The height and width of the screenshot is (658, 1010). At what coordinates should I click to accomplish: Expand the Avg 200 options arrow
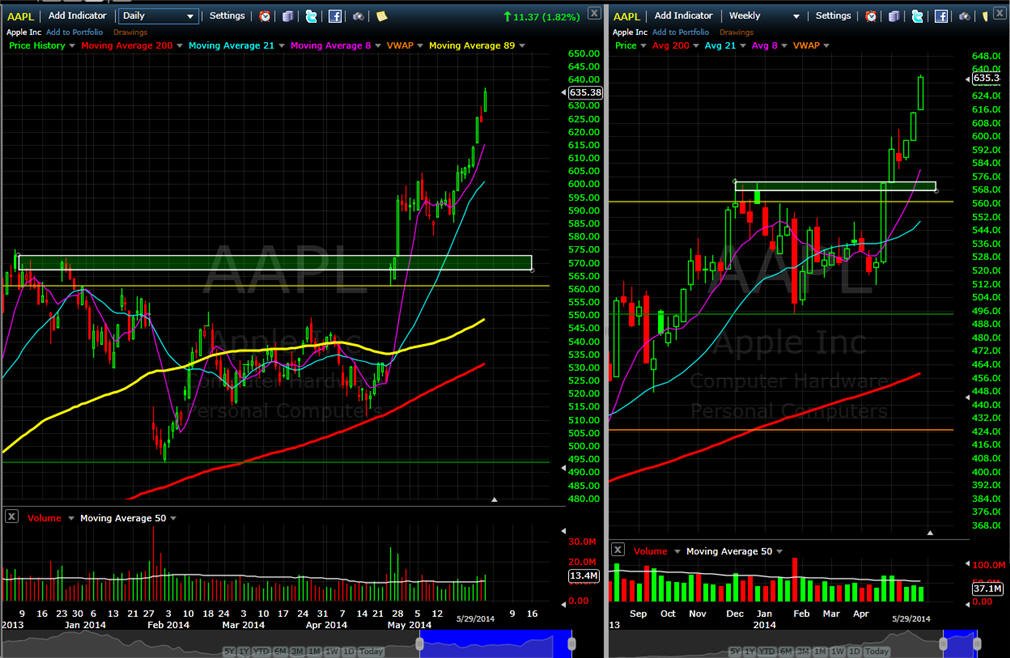(x=696, y=46)
